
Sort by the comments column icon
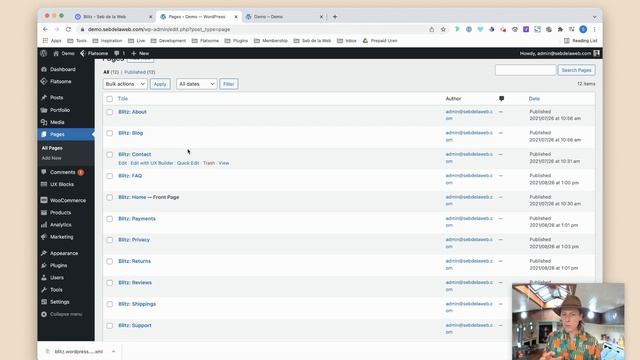501,99
